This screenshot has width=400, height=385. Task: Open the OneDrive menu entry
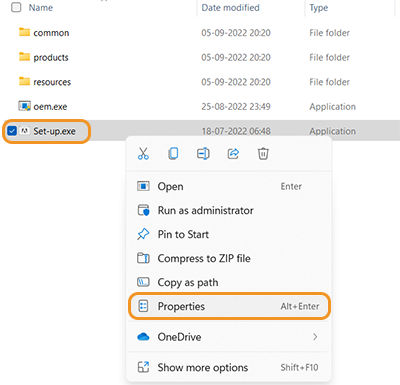click(229, 337)
